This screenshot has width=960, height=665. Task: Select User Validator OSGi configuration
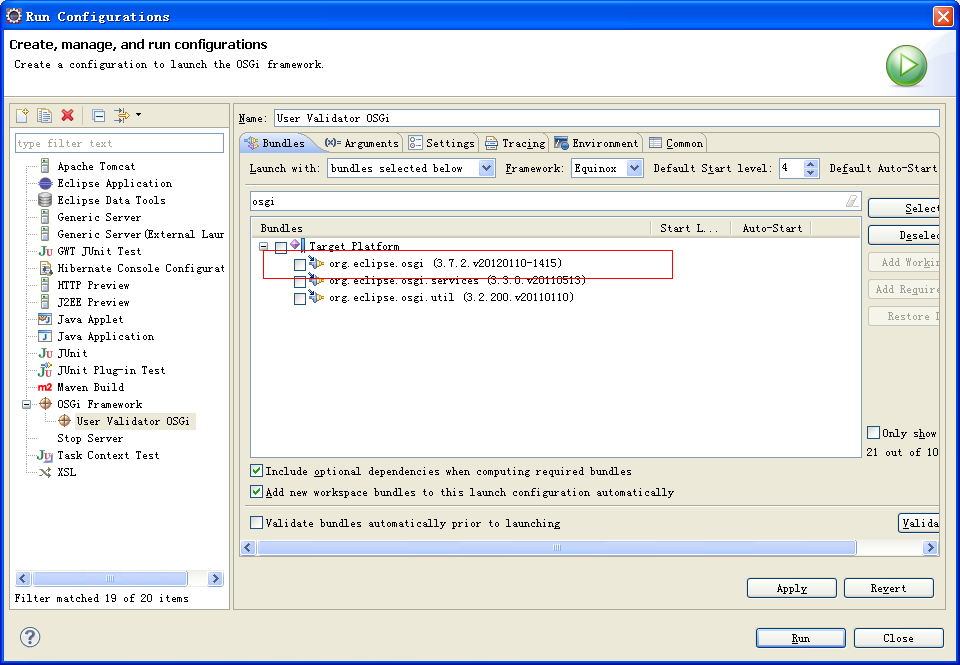click(132, 421)
